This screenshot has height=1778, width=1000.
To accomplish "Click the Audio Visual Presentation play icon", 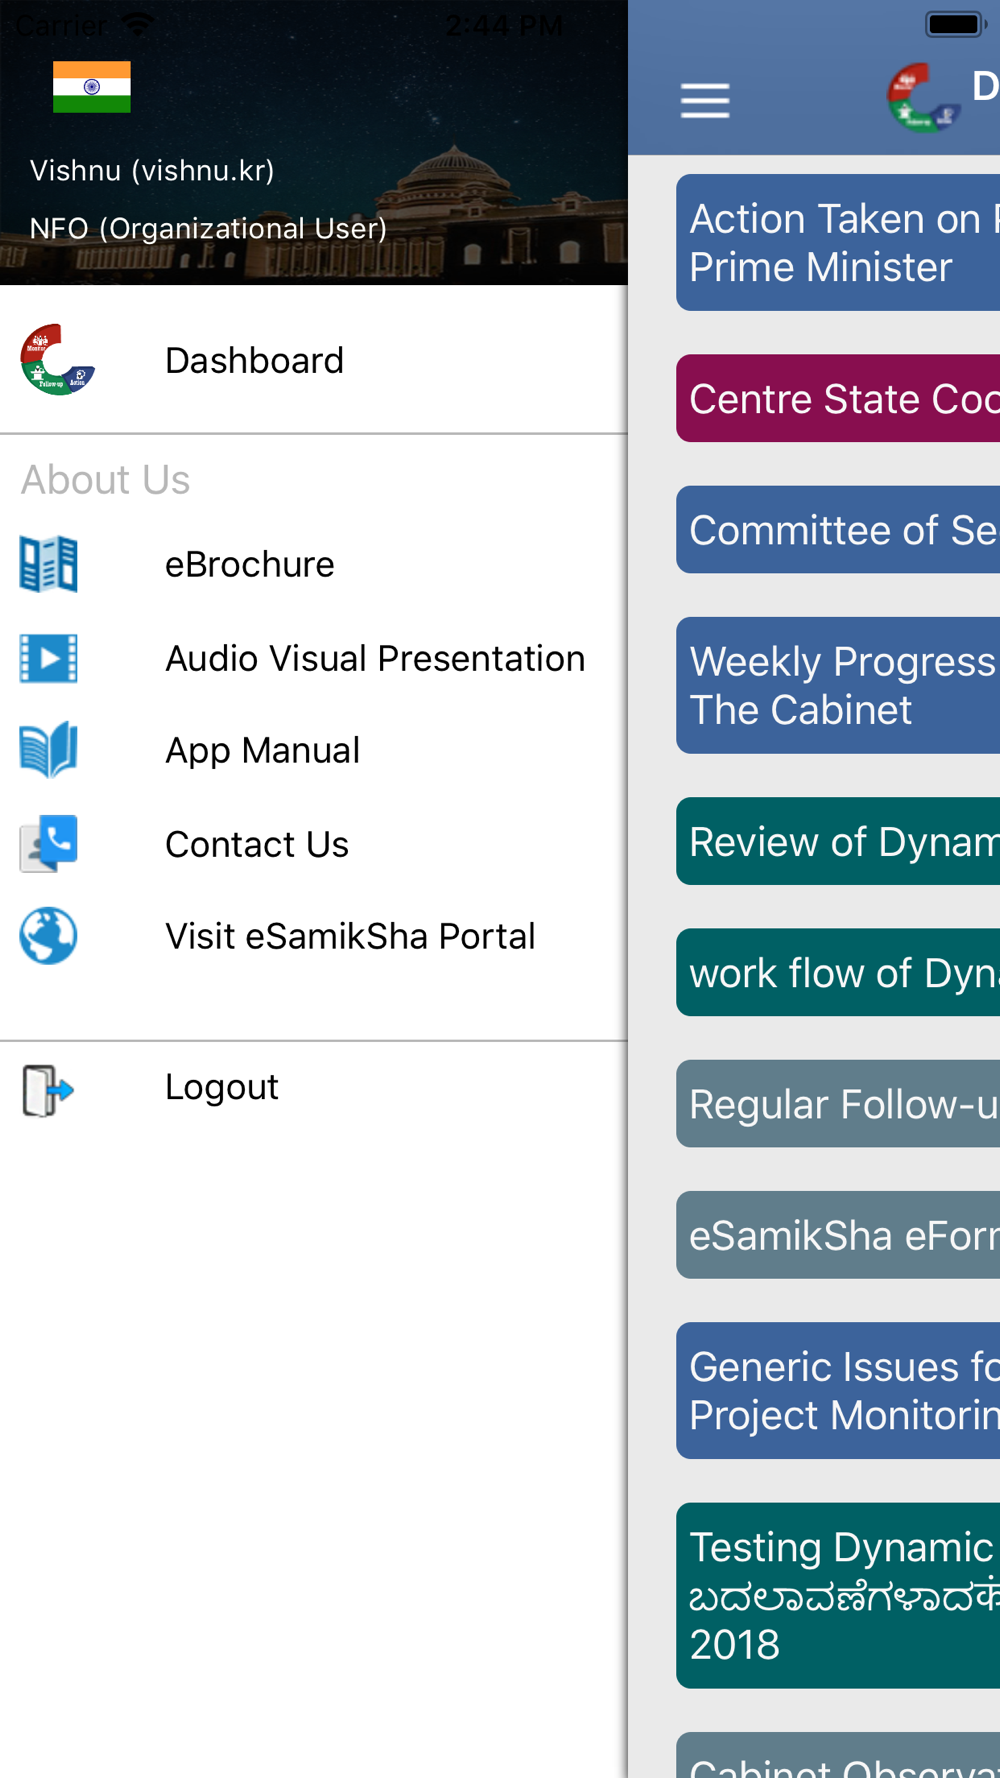I will [48, 658].
